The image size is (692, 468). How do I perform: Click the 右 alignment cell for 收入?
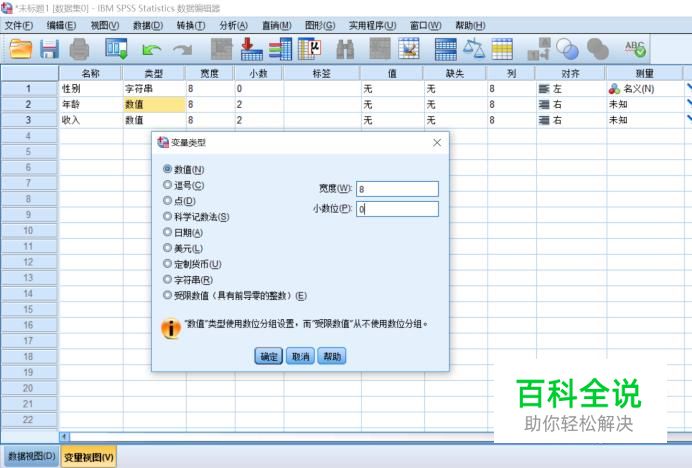click(571, 120)
